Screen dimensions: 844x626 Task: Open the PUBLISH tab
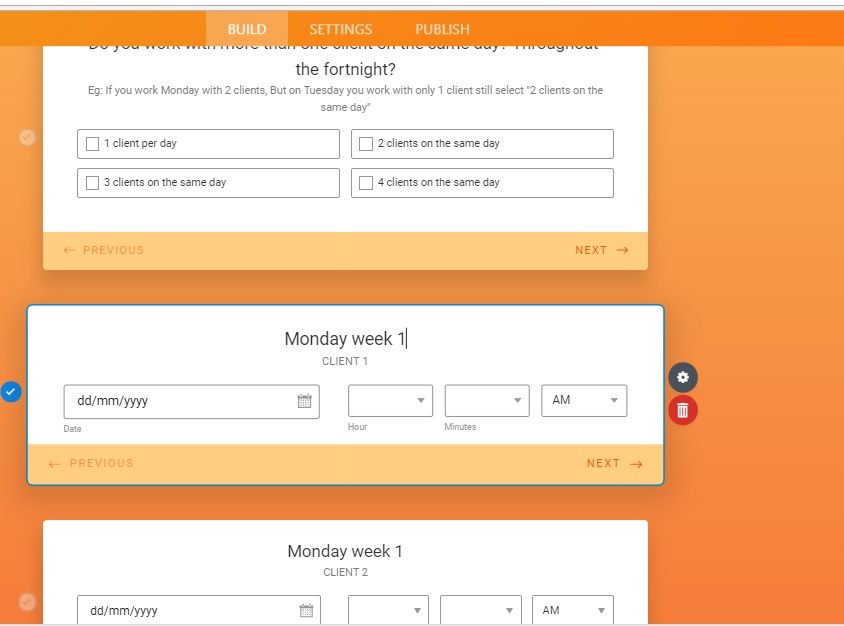441,28
